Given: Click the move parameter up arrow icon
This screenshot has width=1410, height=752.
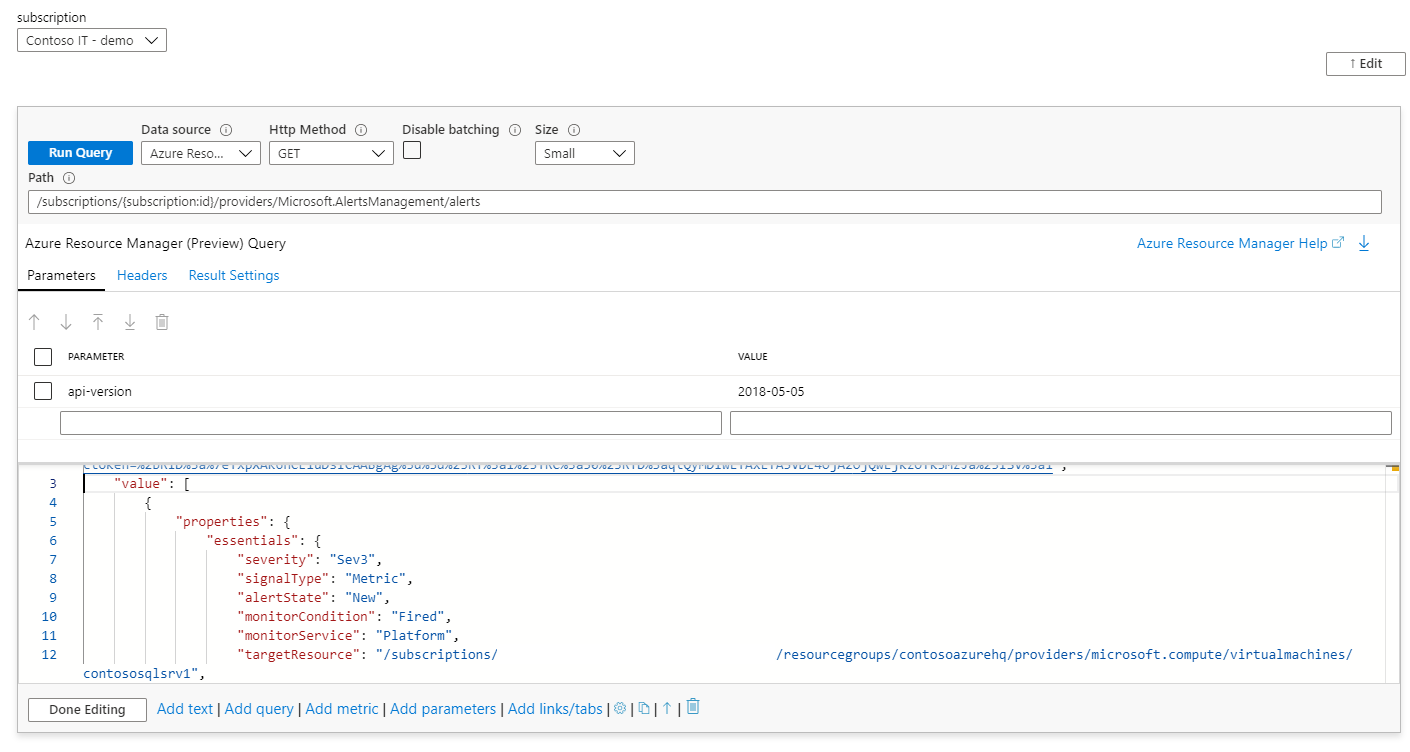Looking at the screenshot, I should [35, 322].
